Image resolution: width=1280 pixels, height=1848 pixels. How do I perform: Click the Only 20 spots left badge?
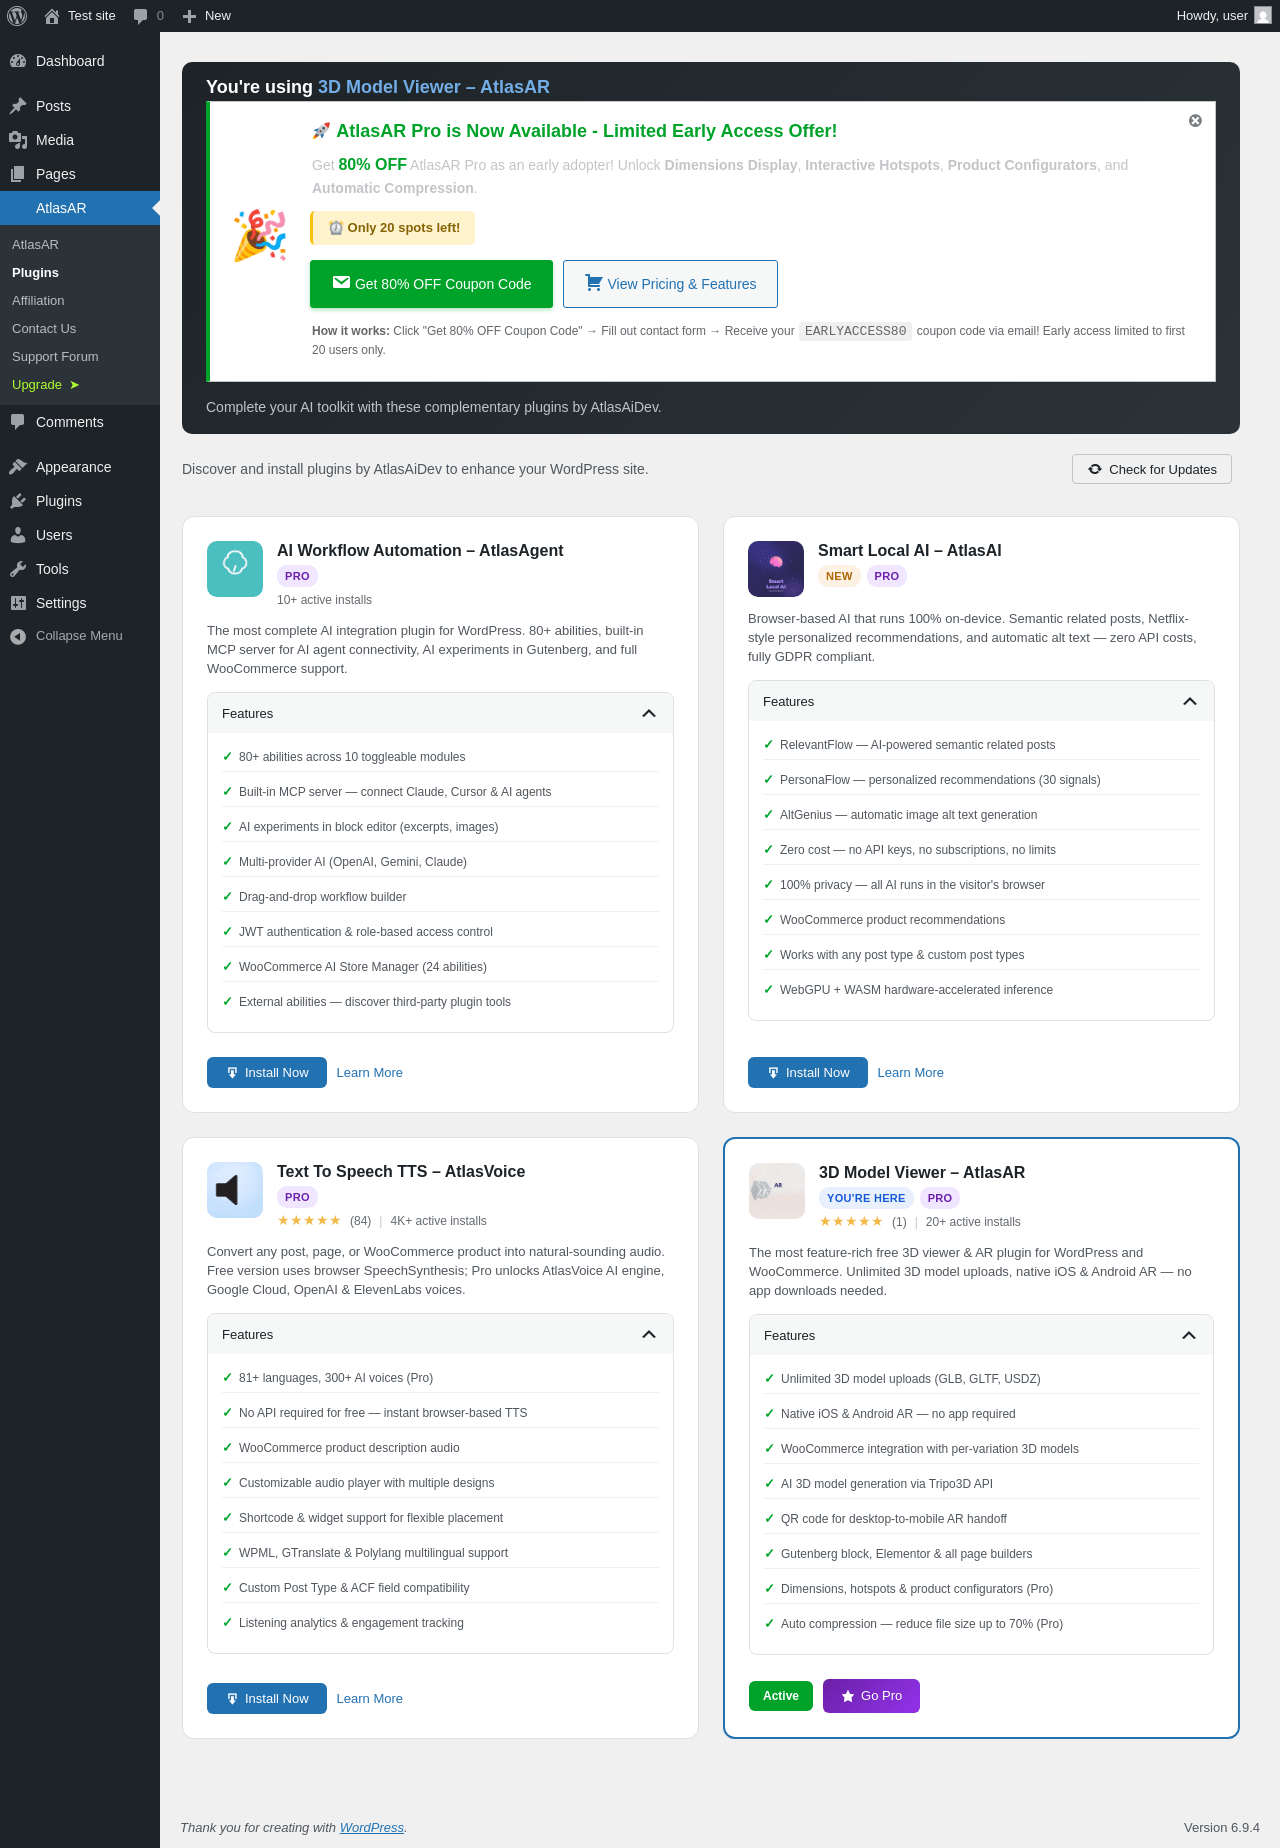pyautogui.click(x=393, y=228)
